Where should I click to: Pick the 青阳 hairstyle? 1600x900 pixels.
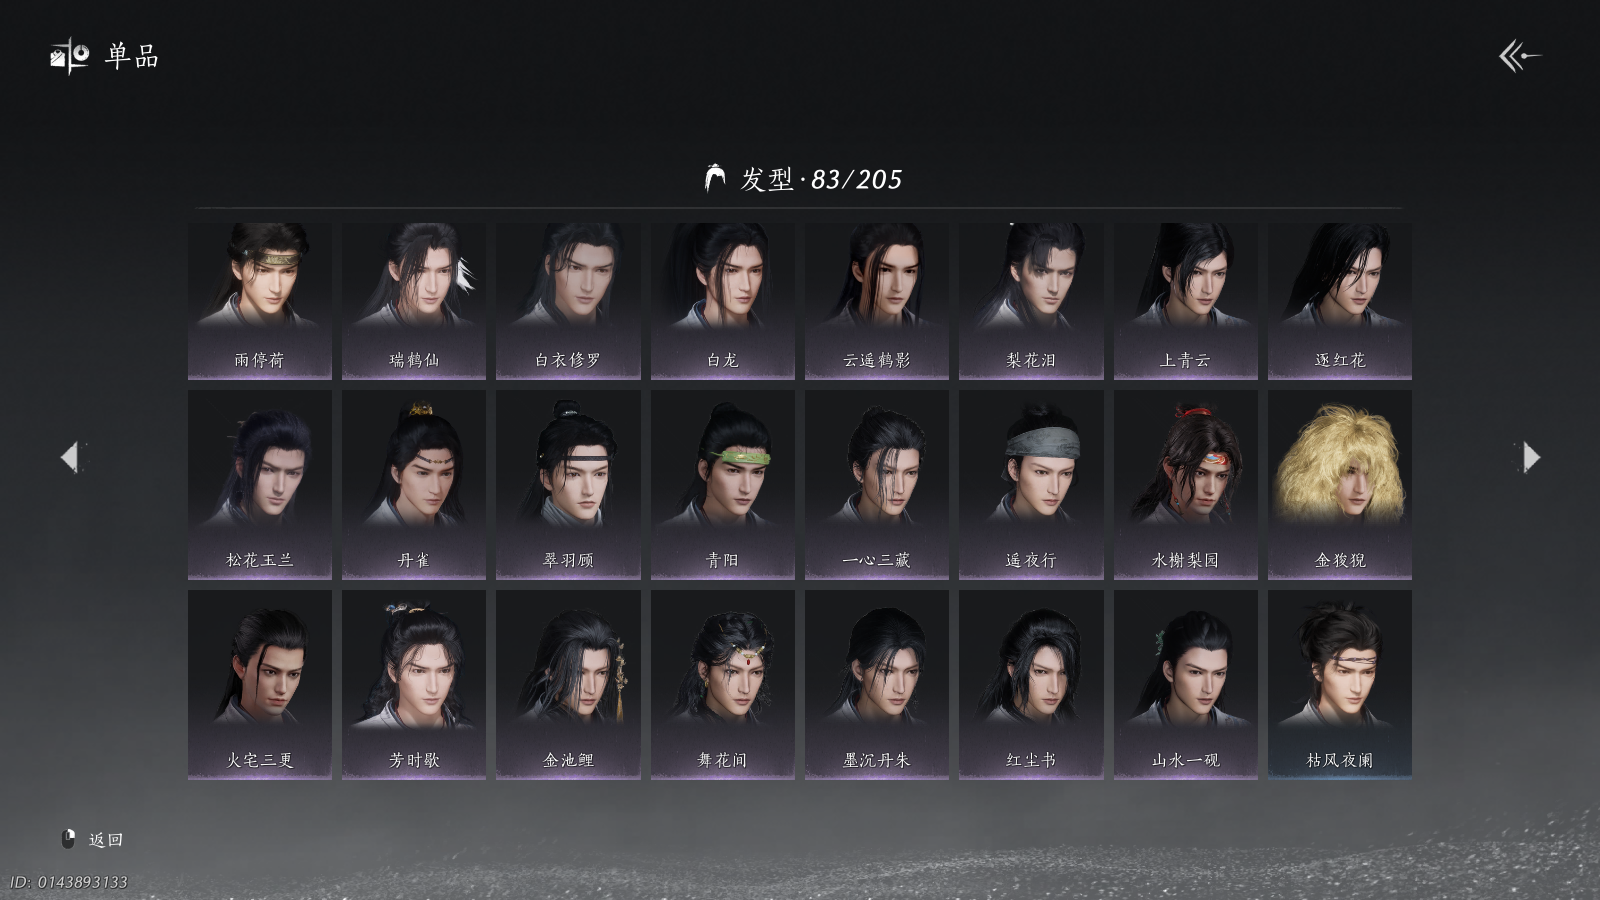[x=723, y=484]
